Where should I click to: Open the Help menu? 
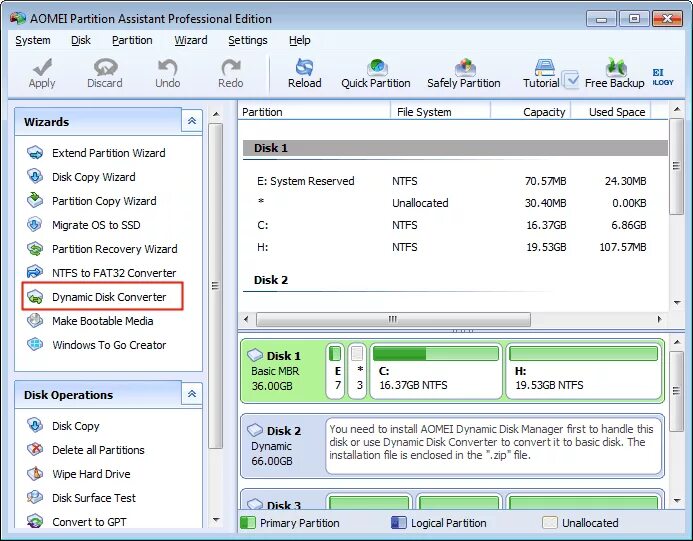click(300, 40)
